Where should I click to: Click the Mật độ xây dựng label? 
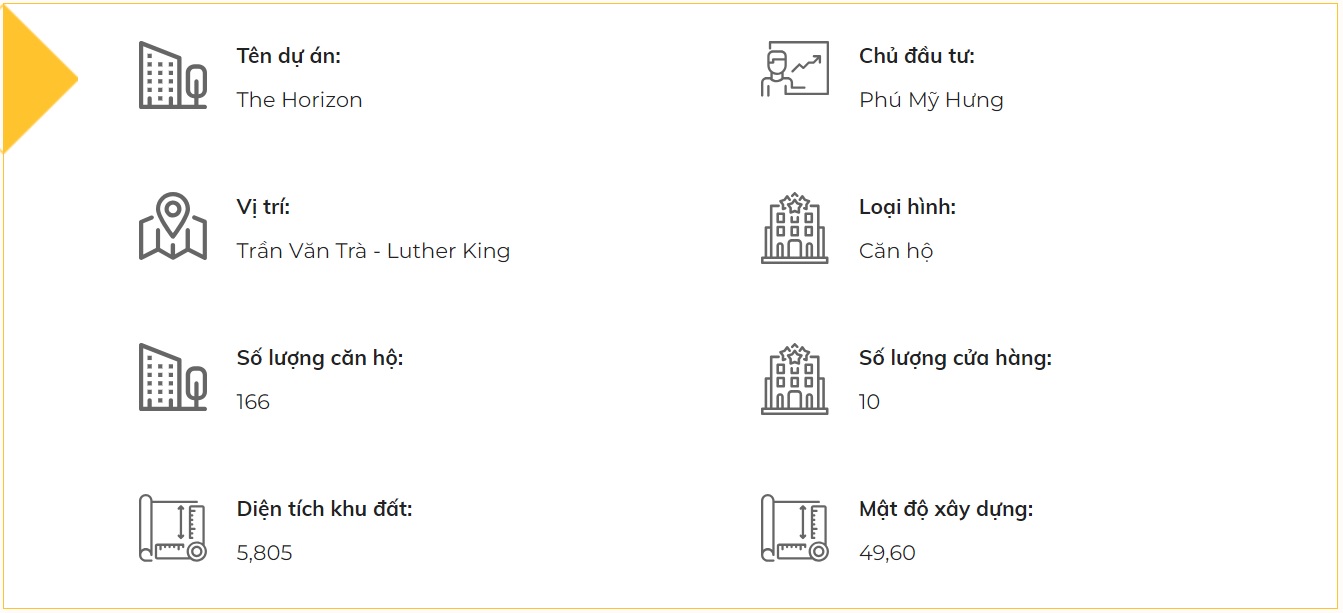pos(945,509)
